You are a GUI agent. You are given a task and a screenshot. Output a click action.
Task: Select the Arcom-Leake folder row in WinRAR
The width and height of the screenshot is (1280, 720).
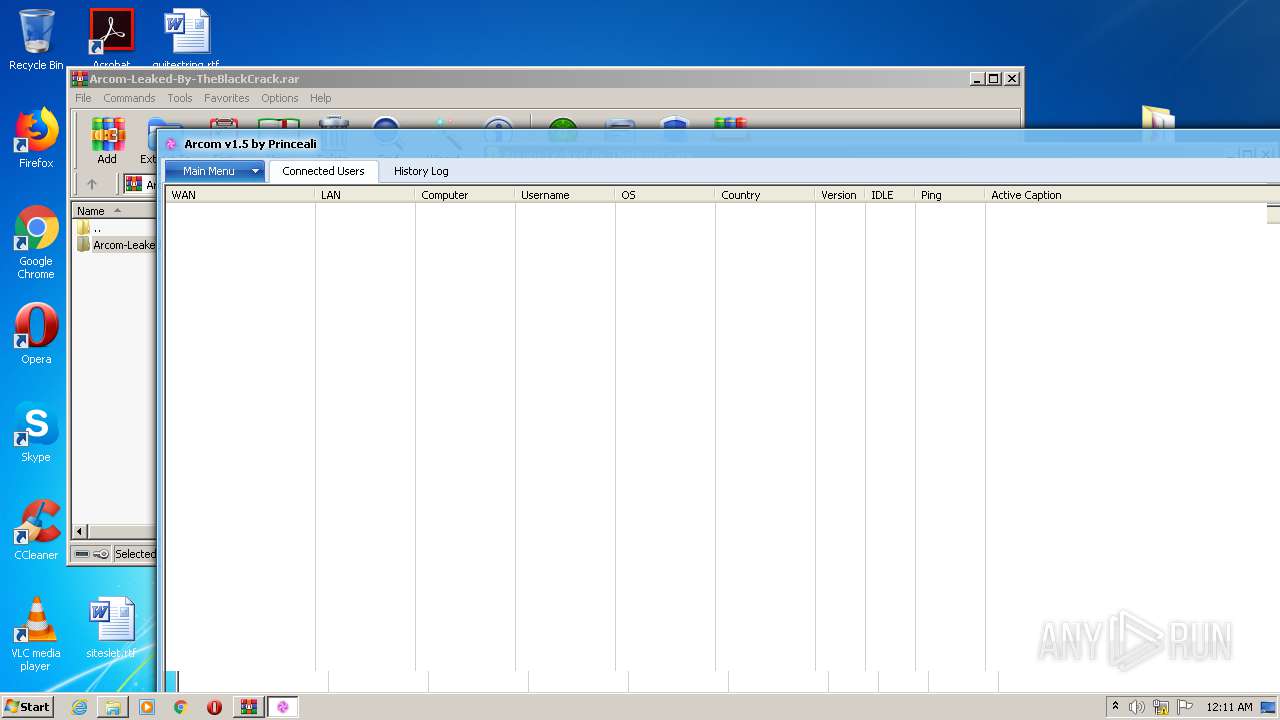pyautogui.click(x=116, y=245)
